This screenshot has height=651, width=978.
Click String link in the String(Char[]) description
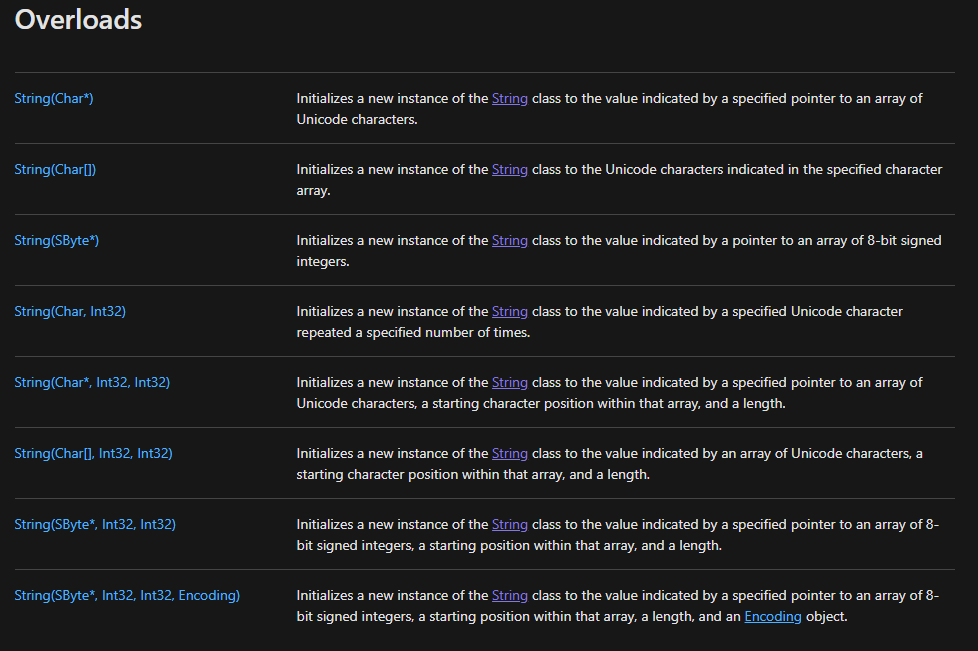tap(510, 170)
